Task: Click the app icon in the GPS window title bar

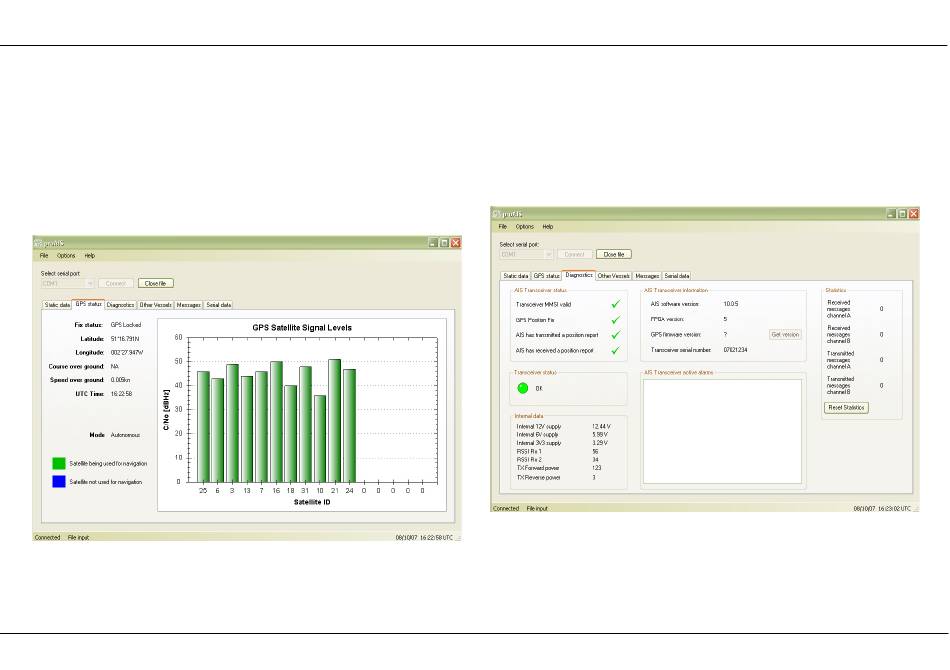Action: pyautogui.click(x=39, y=243)
